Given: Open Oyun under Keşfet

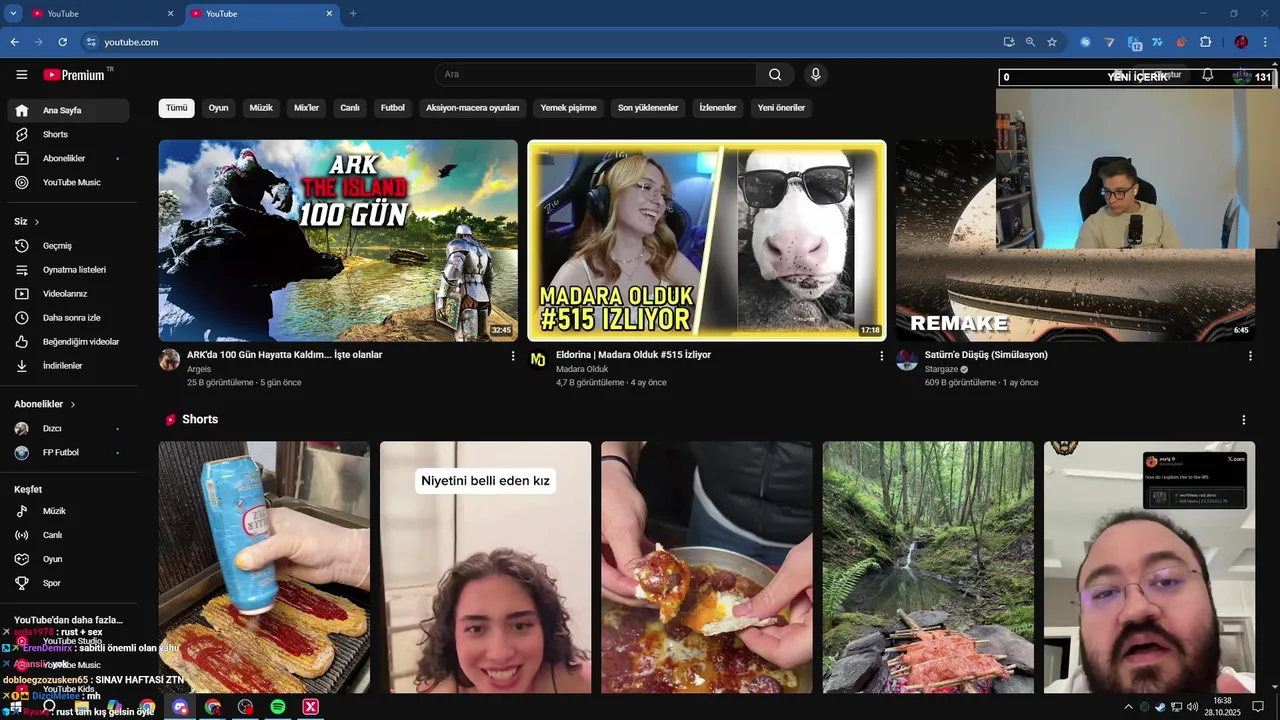Looking at the screenshot, I should [x=68, y=559].
